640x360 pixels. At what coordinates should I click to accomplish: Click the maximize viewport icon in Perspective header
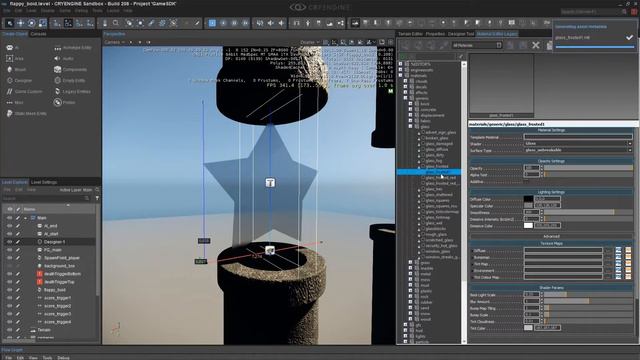point(382,42)
